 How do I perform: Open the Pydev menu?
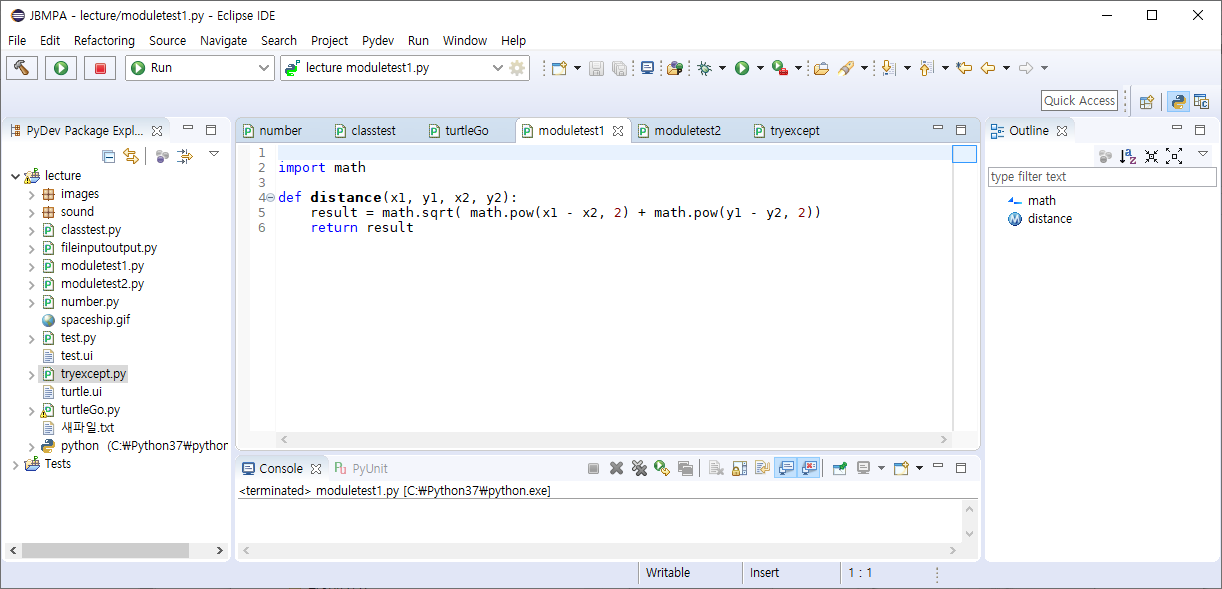377,41
